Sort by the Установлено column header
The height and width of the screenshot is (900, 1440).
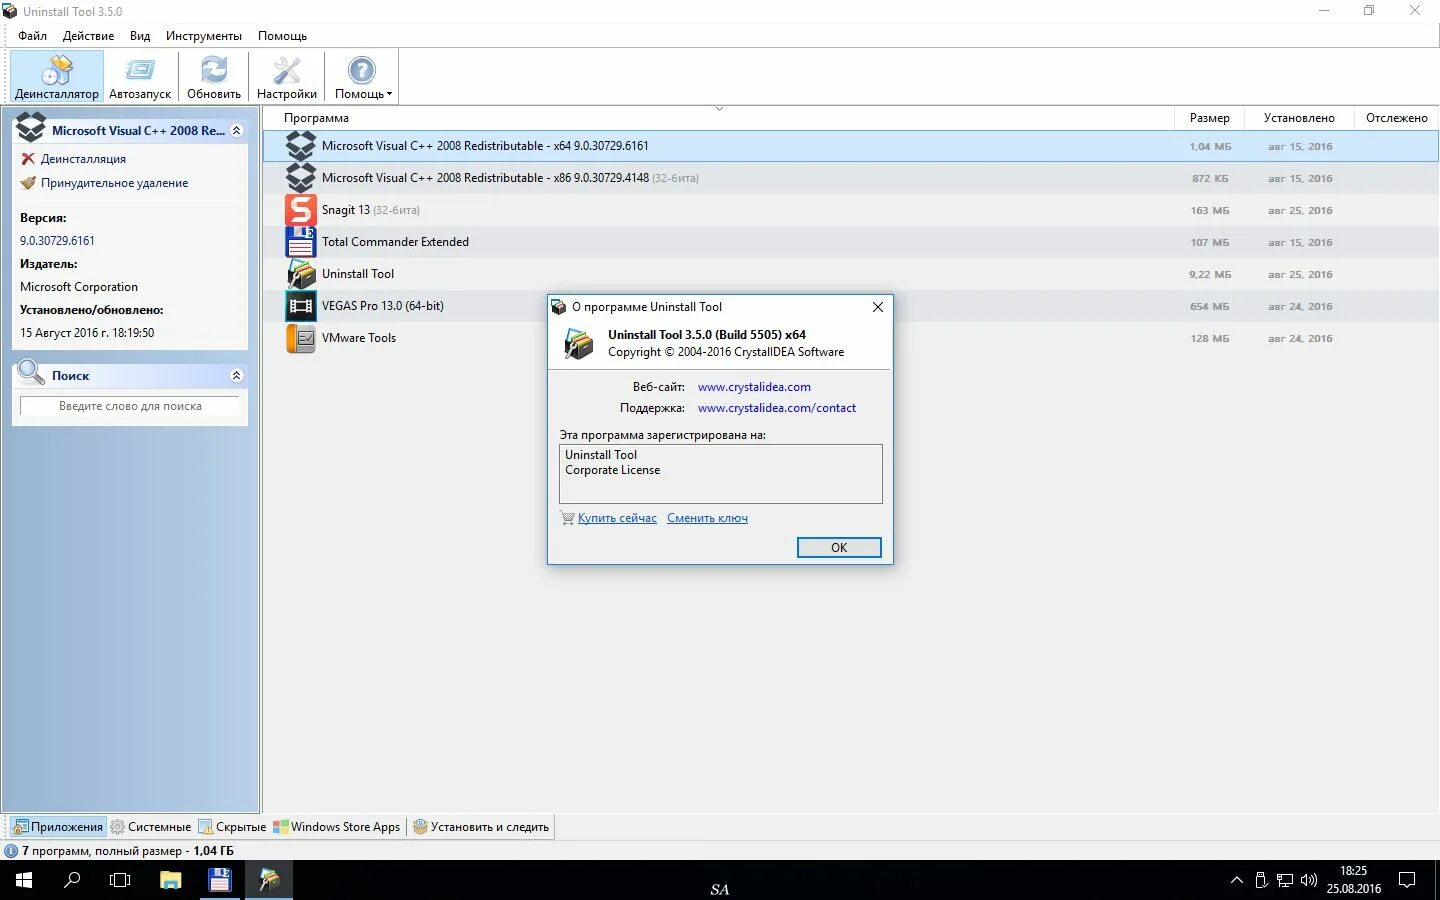point(1299,118)
